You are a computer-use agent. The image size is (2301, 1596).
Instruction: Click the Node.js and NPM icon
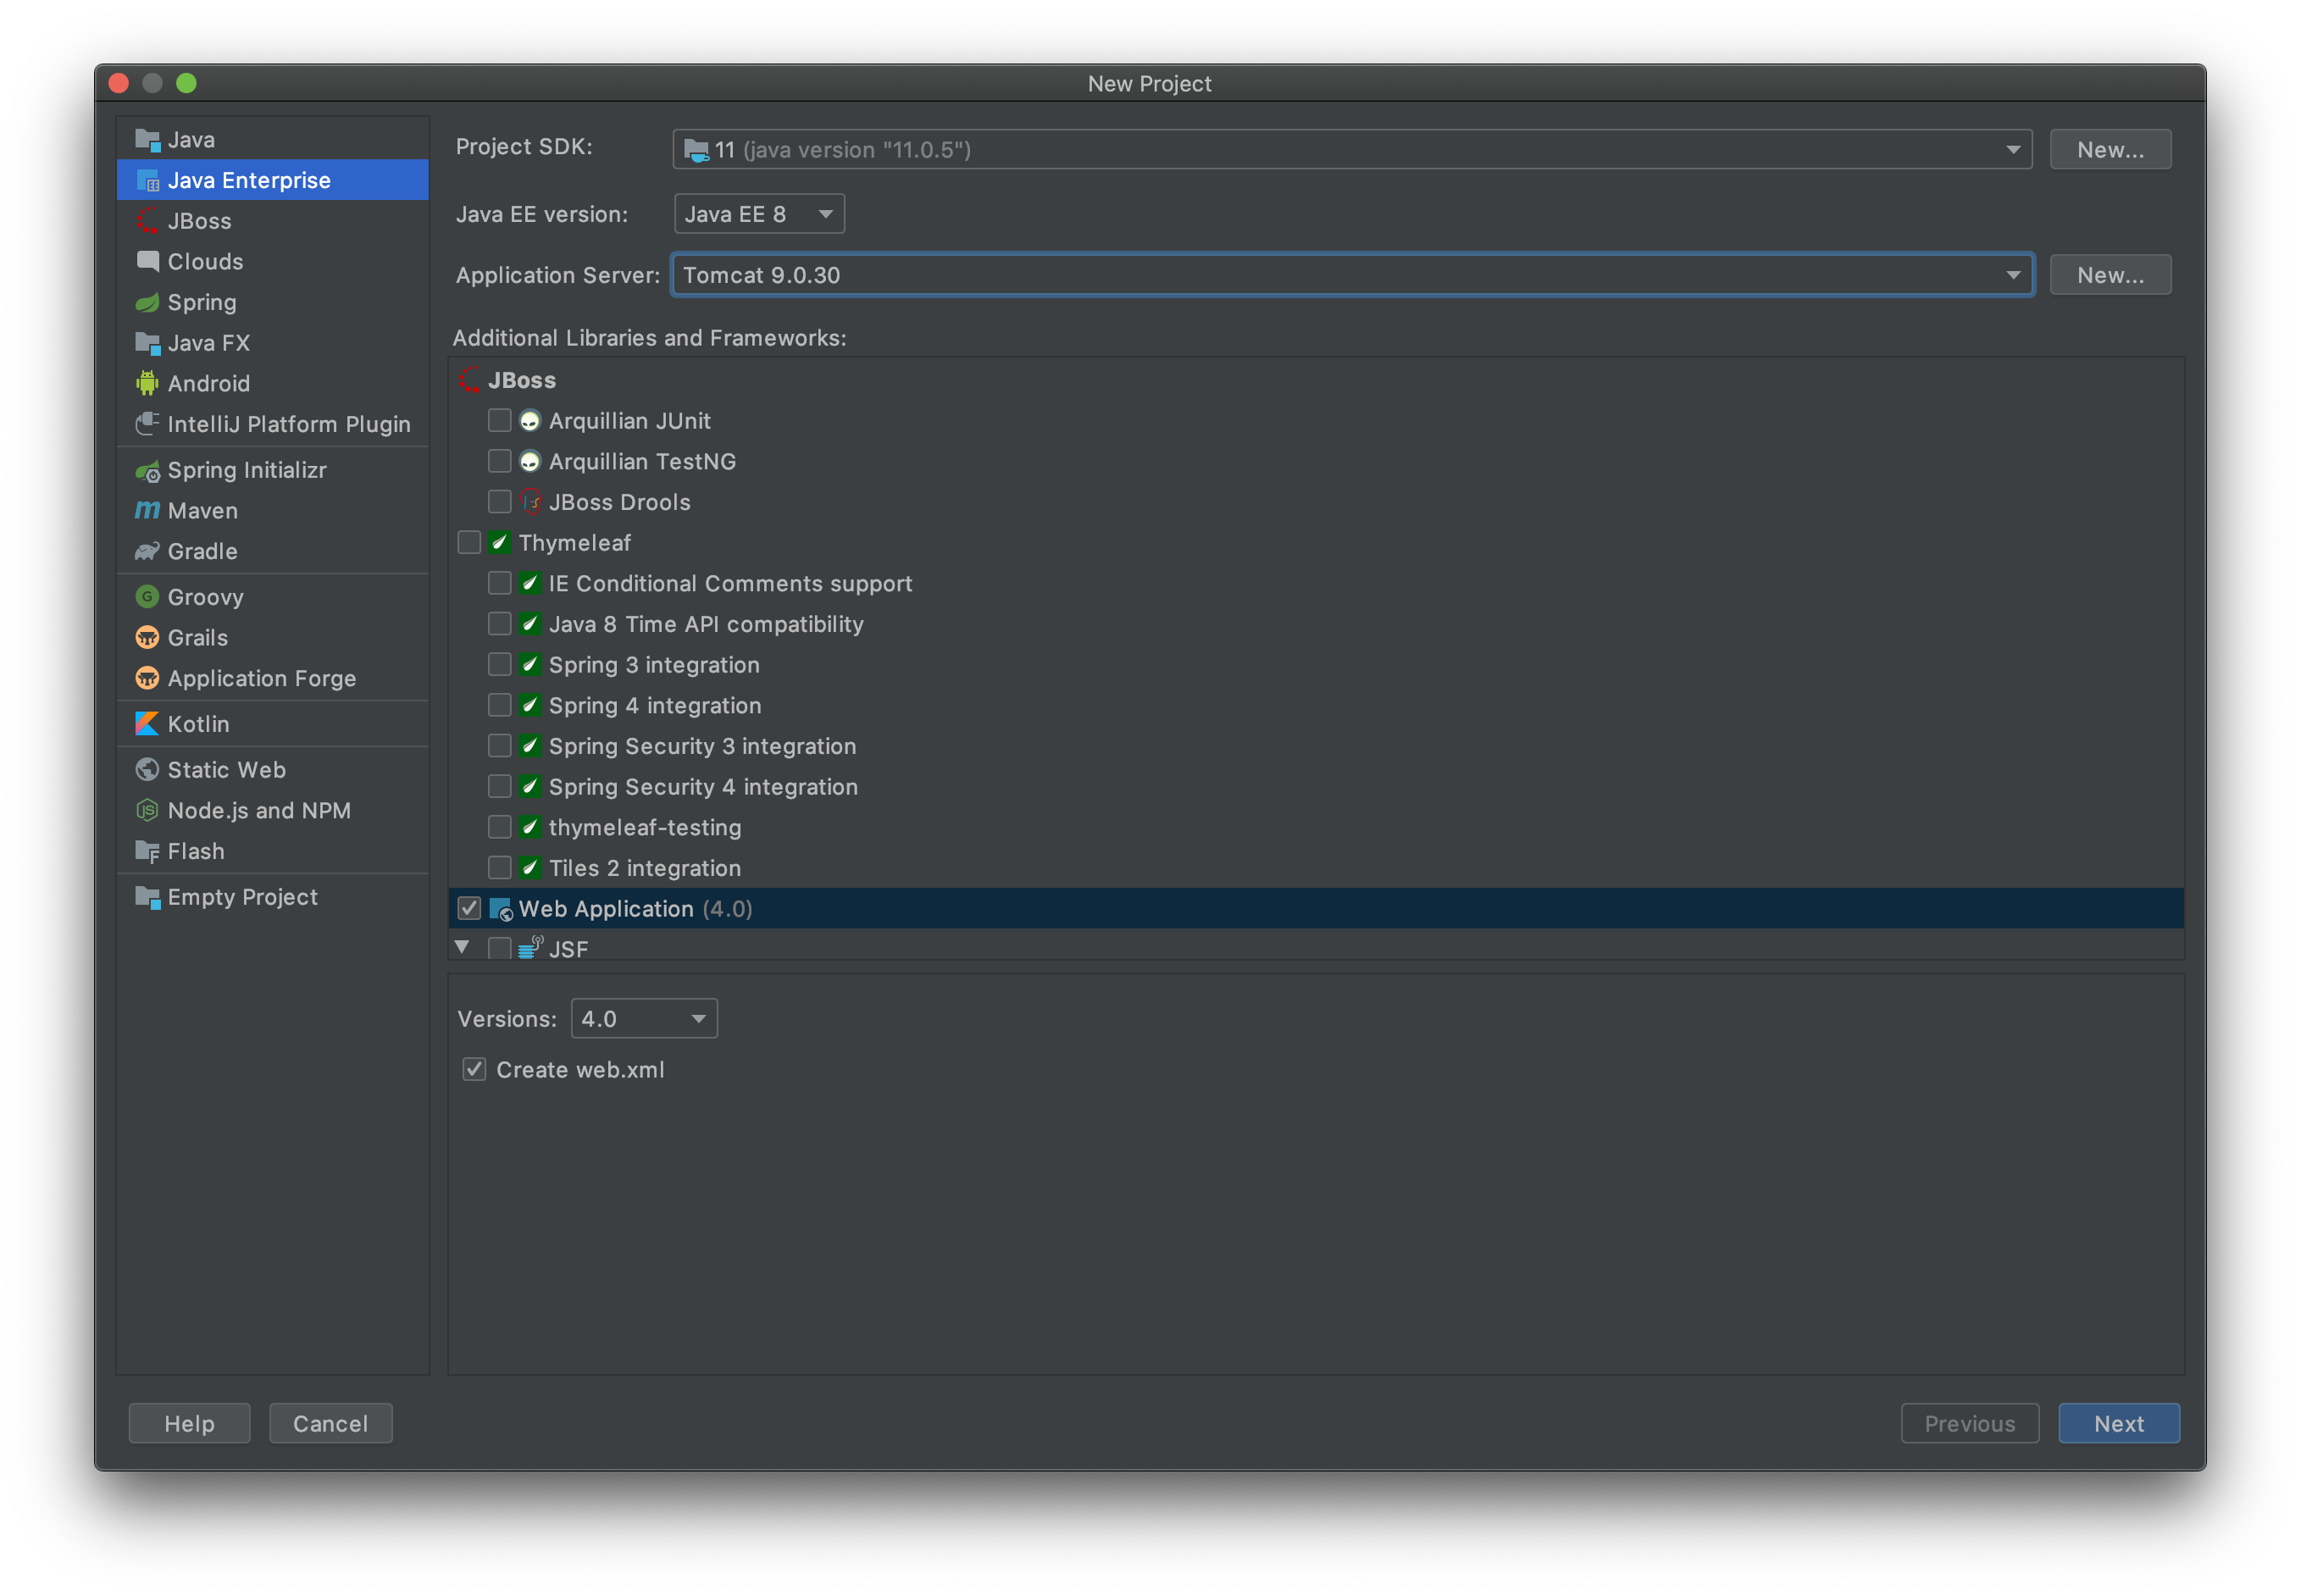tap(147, 810)
